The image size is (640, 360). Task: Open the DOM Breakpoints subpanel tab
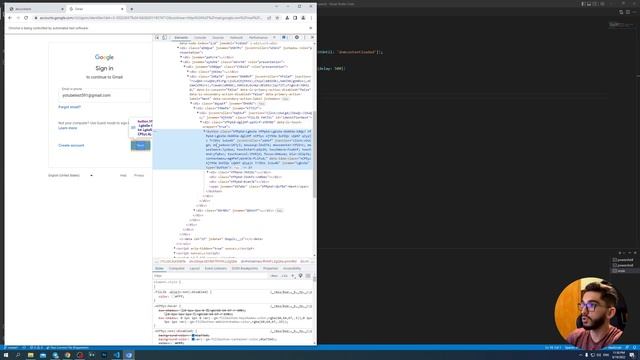pyautogui.click(x=245, y=269)
